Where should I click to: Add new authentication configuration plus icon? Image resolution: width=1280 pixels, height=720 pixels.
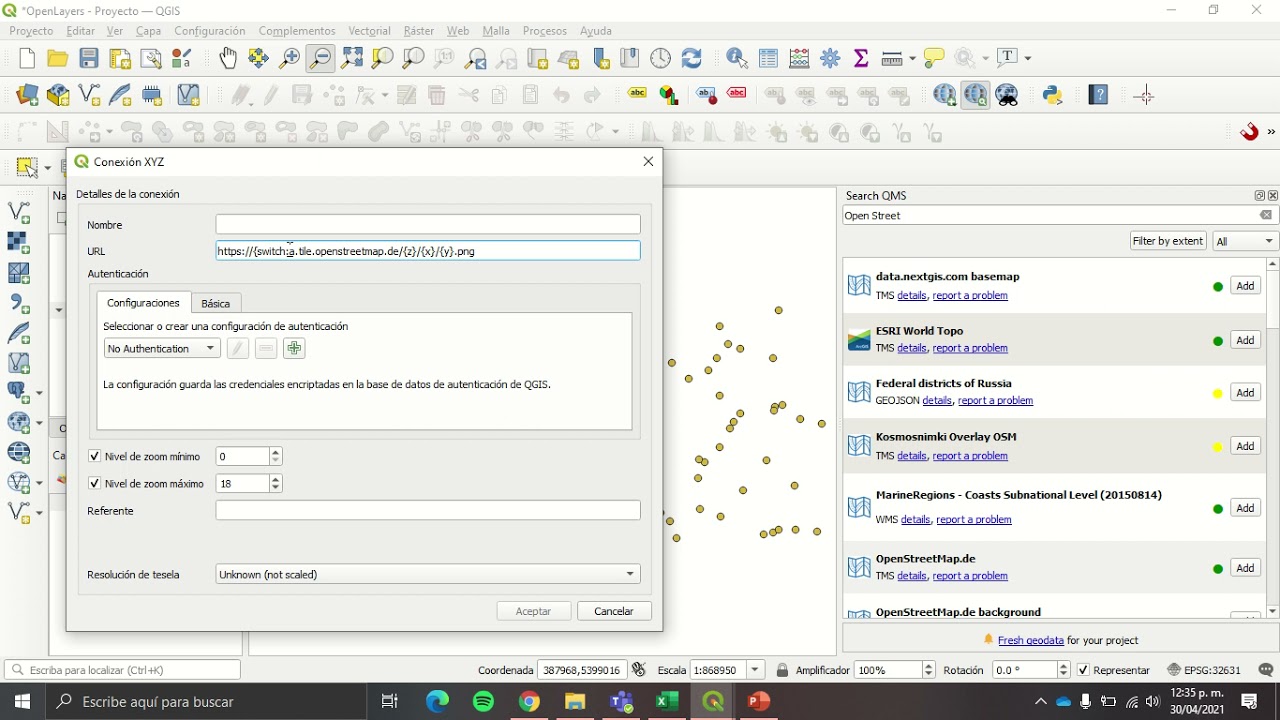tap(294, 348)
